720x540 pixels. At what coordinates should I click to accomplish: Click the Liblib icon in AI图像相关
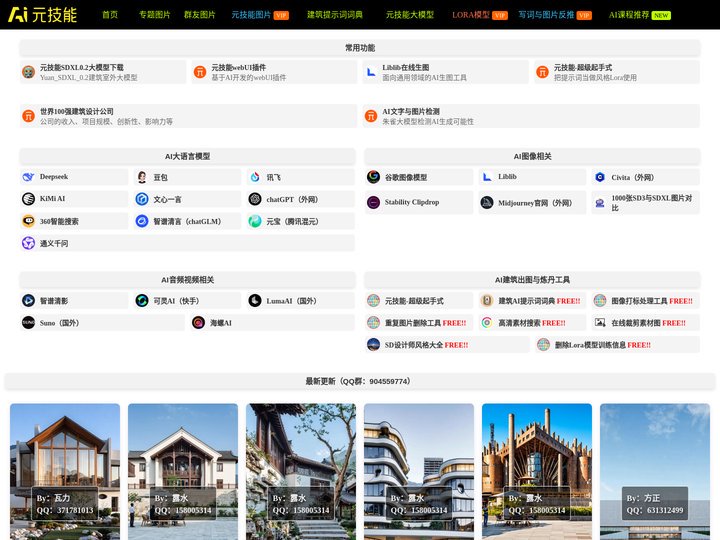point(487,177)
